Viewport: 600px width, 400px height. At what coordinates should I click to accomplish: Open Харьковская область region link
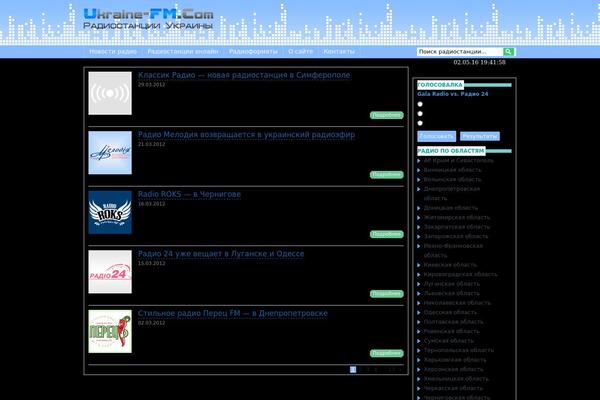pos(455,360)
